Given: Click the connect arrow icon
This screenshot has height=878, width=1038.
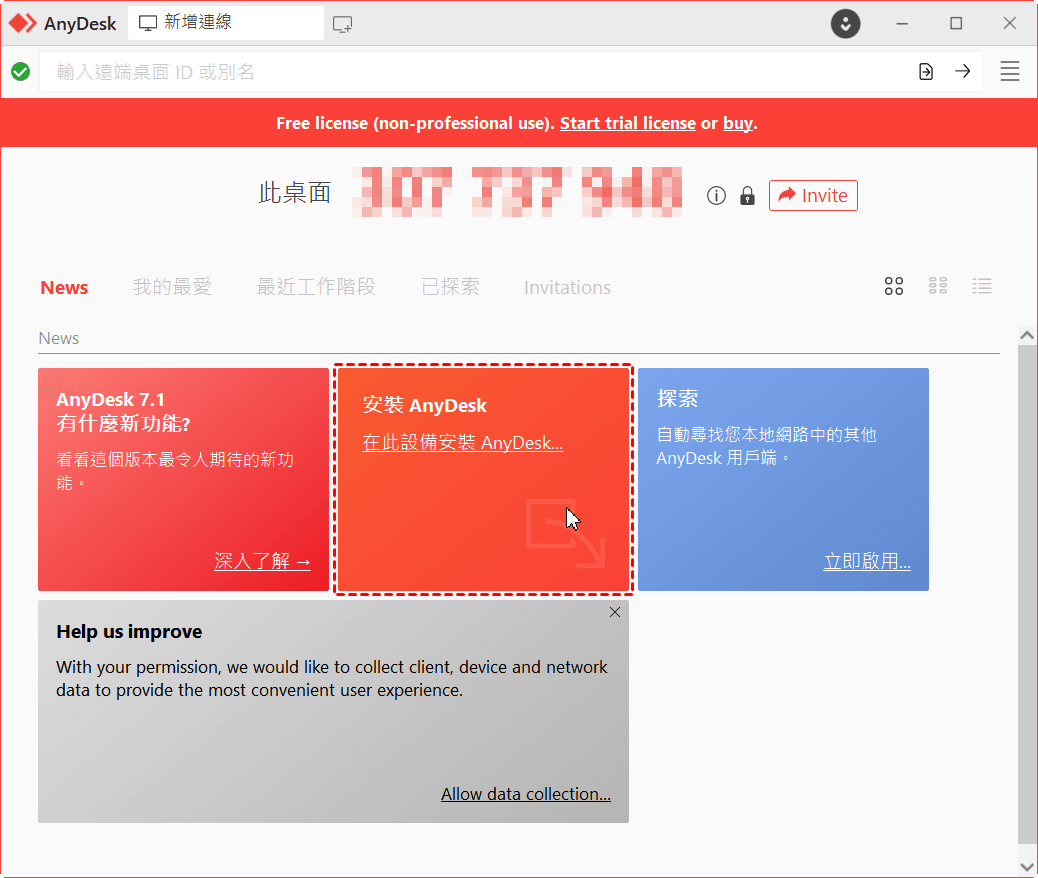Looking at the screenshot, I should coord(963,71).
